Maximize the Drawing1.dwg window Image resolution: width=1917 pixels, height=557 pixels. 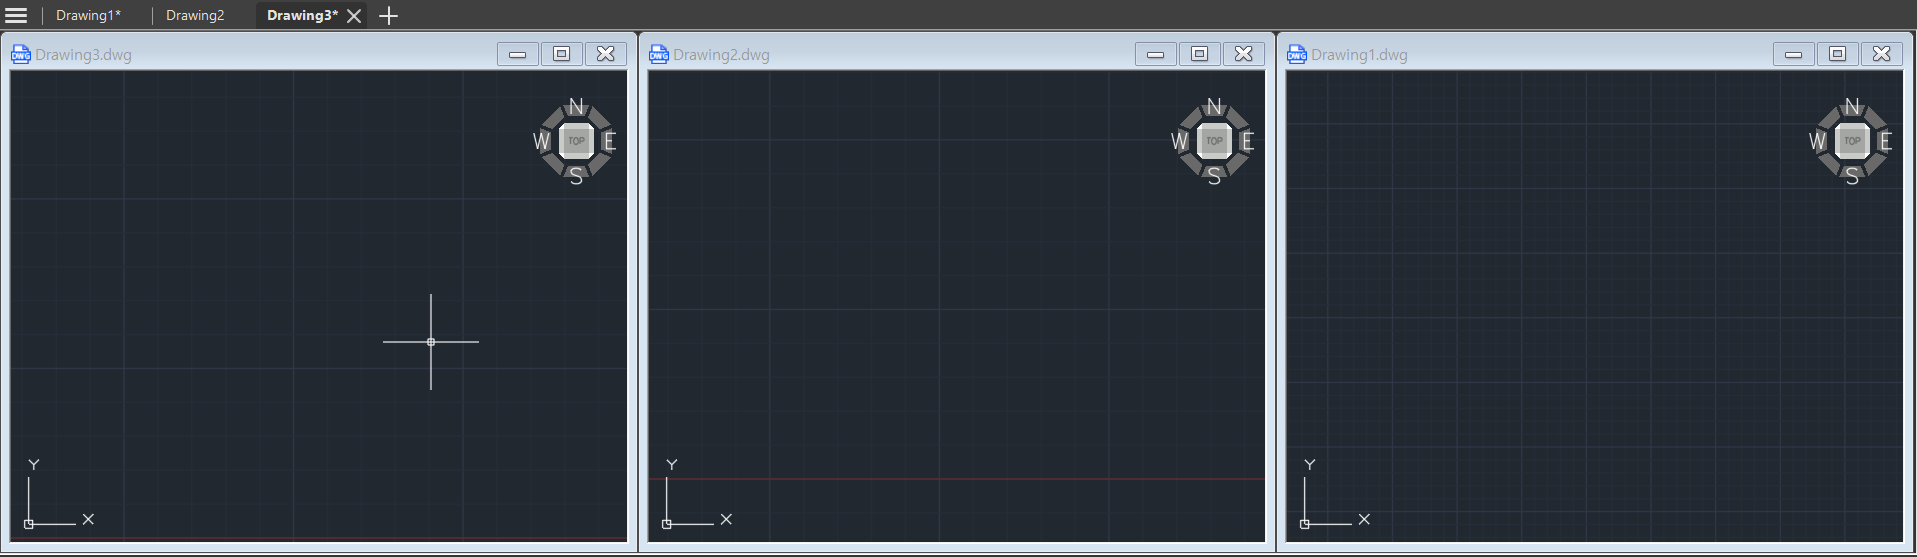1838,54
